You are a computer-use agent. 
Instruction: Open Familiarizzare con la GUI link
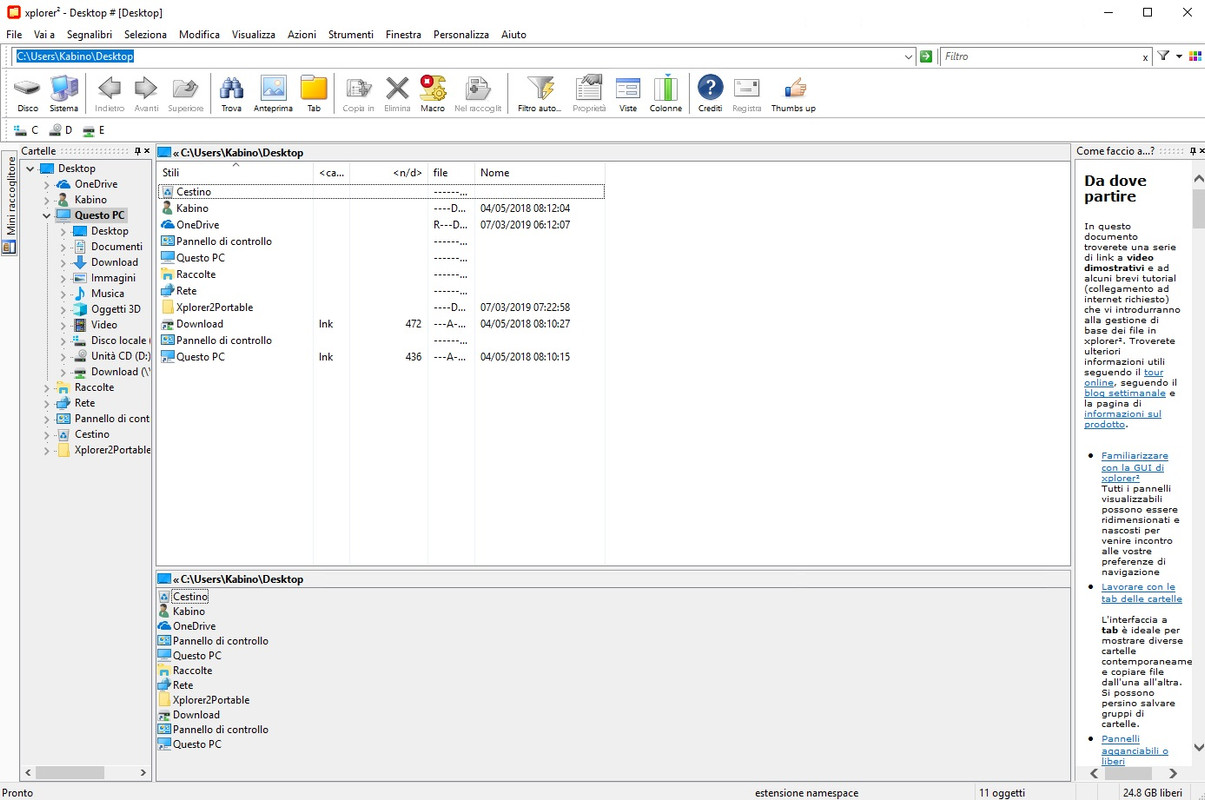[x=1134, y=467]
